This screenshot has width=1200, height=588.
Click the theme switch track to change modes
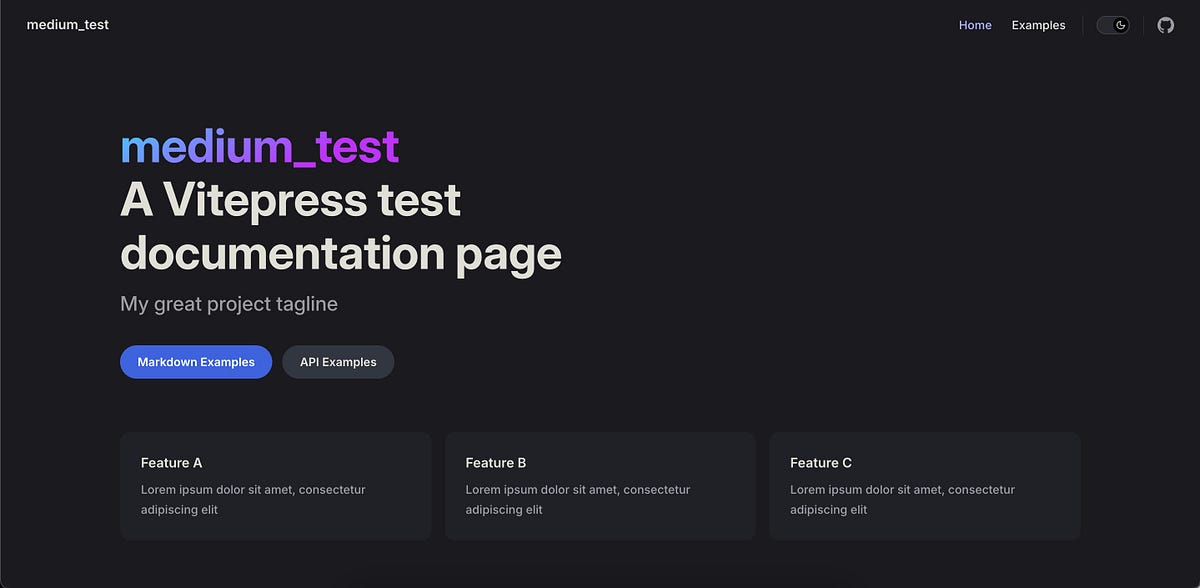(1112, 24)
